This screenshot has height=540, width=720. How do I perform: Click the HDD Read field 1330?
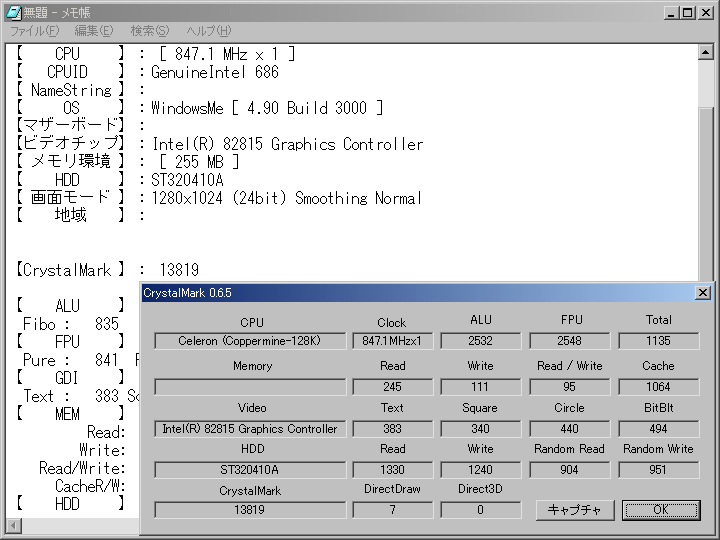click(x=392, y=470)
